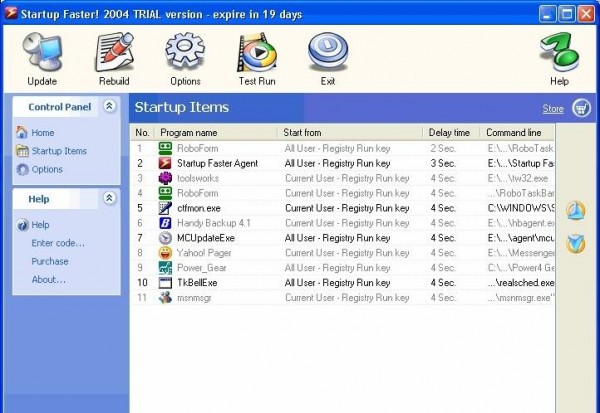Click the Exit power-button icon
This screenshot has height=413, width=600.
(328, 52)
